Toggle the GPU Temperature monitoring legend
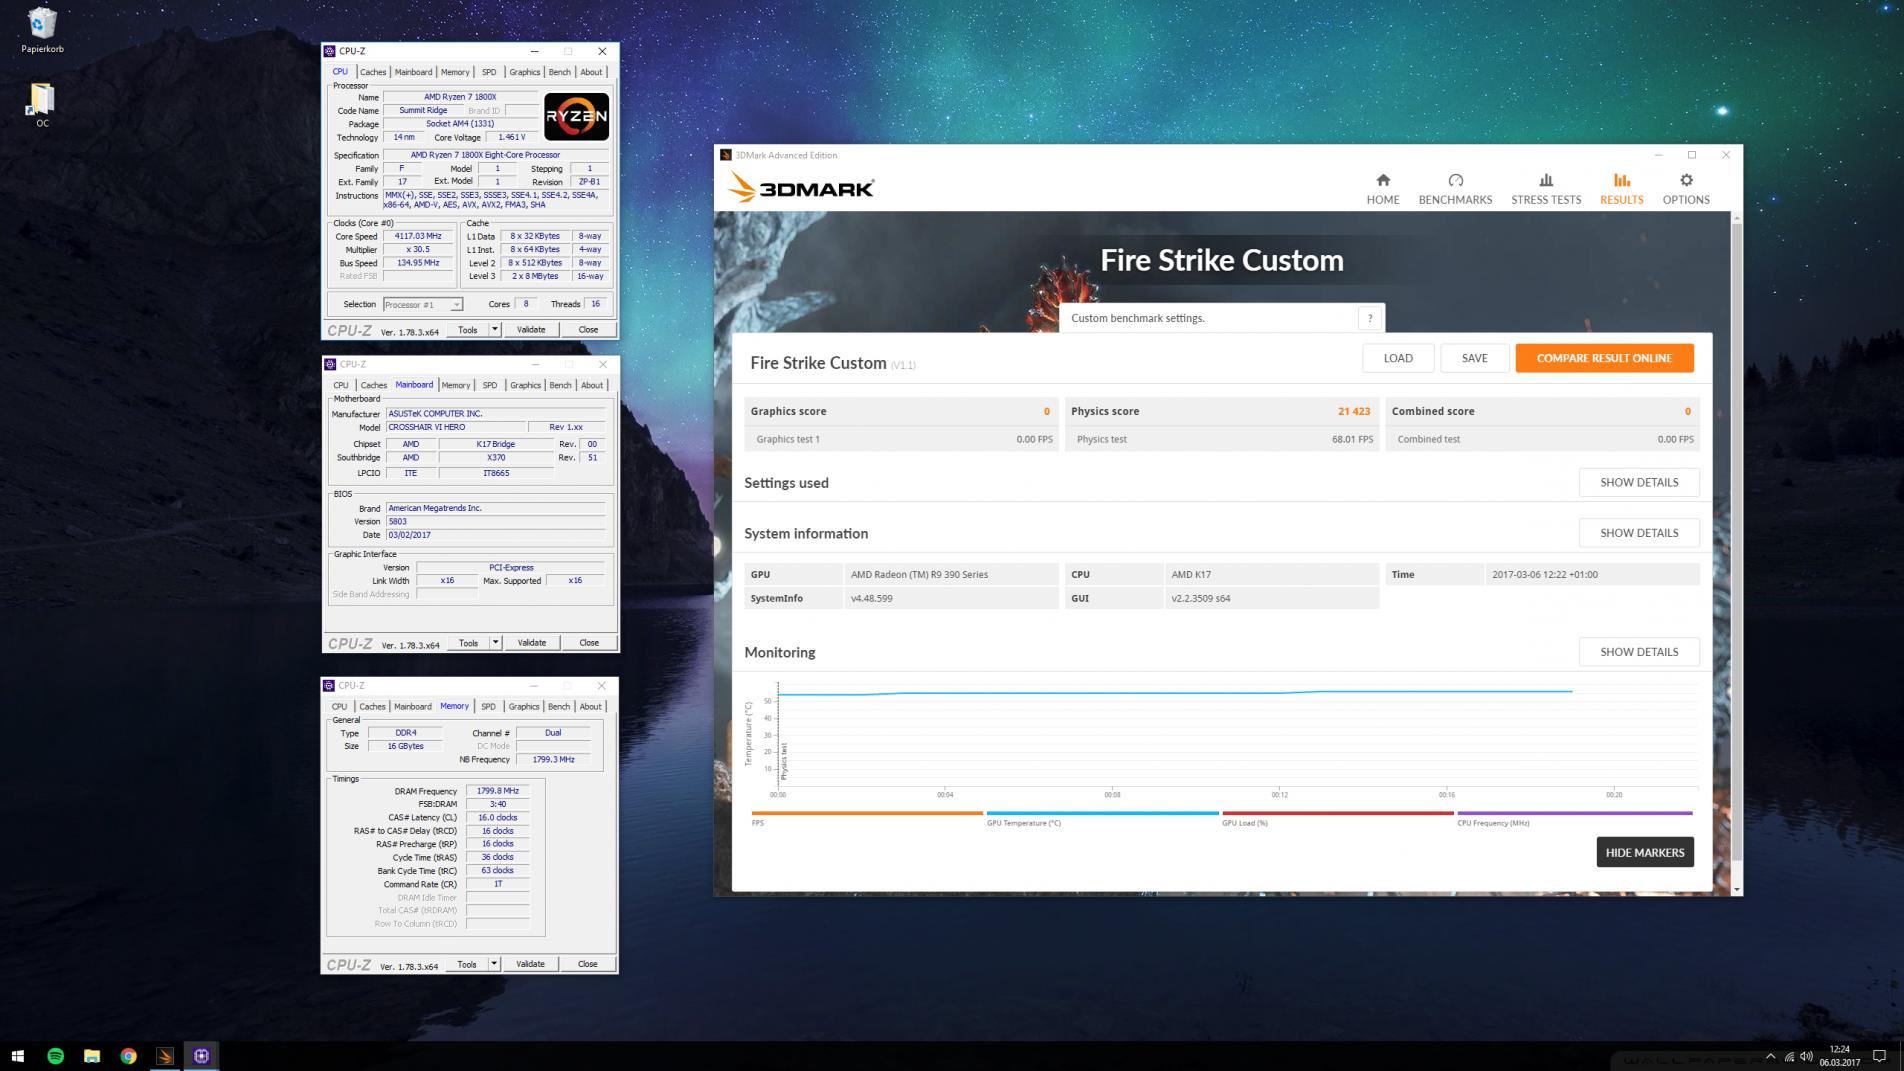 [x=1102, y=818]
